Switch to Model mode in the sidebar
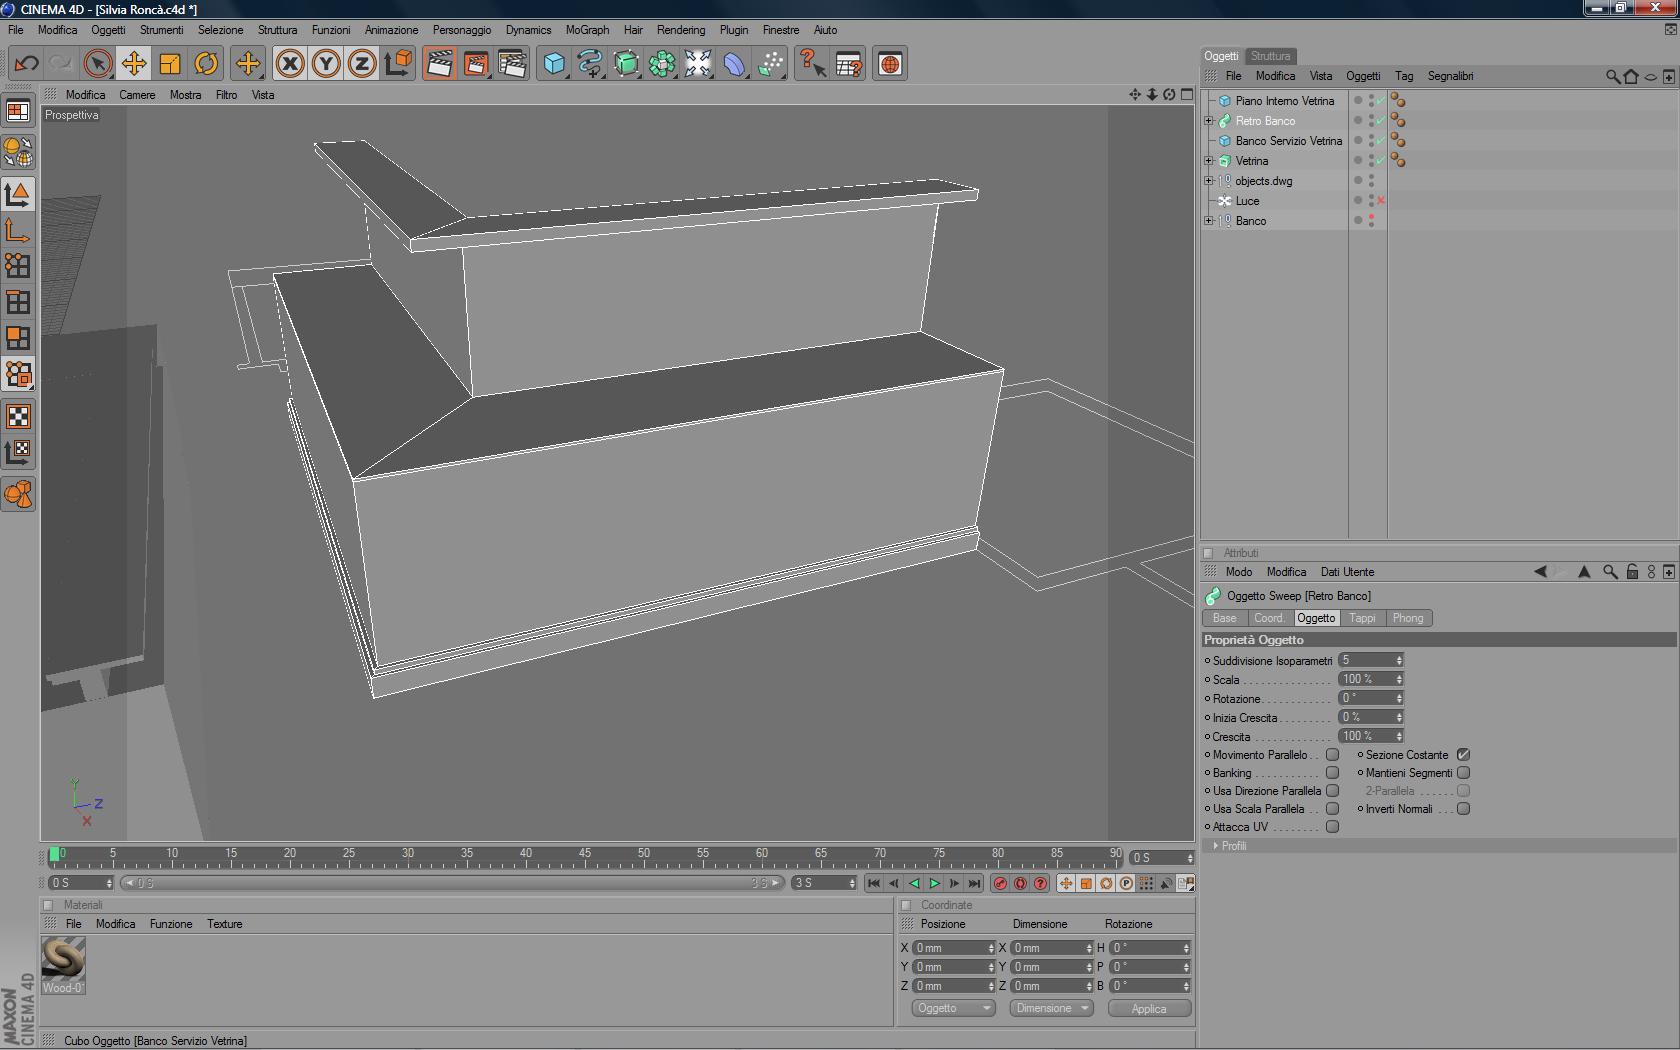Screen dimensions: 1680x1050 (18, 194)
